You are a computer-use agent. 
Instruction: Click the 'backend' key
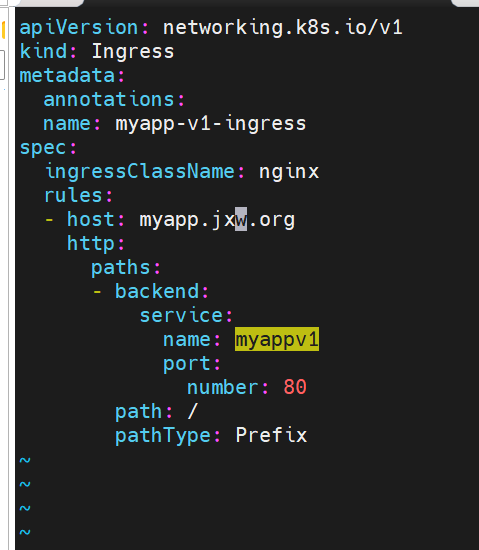(x=157, y=291)
